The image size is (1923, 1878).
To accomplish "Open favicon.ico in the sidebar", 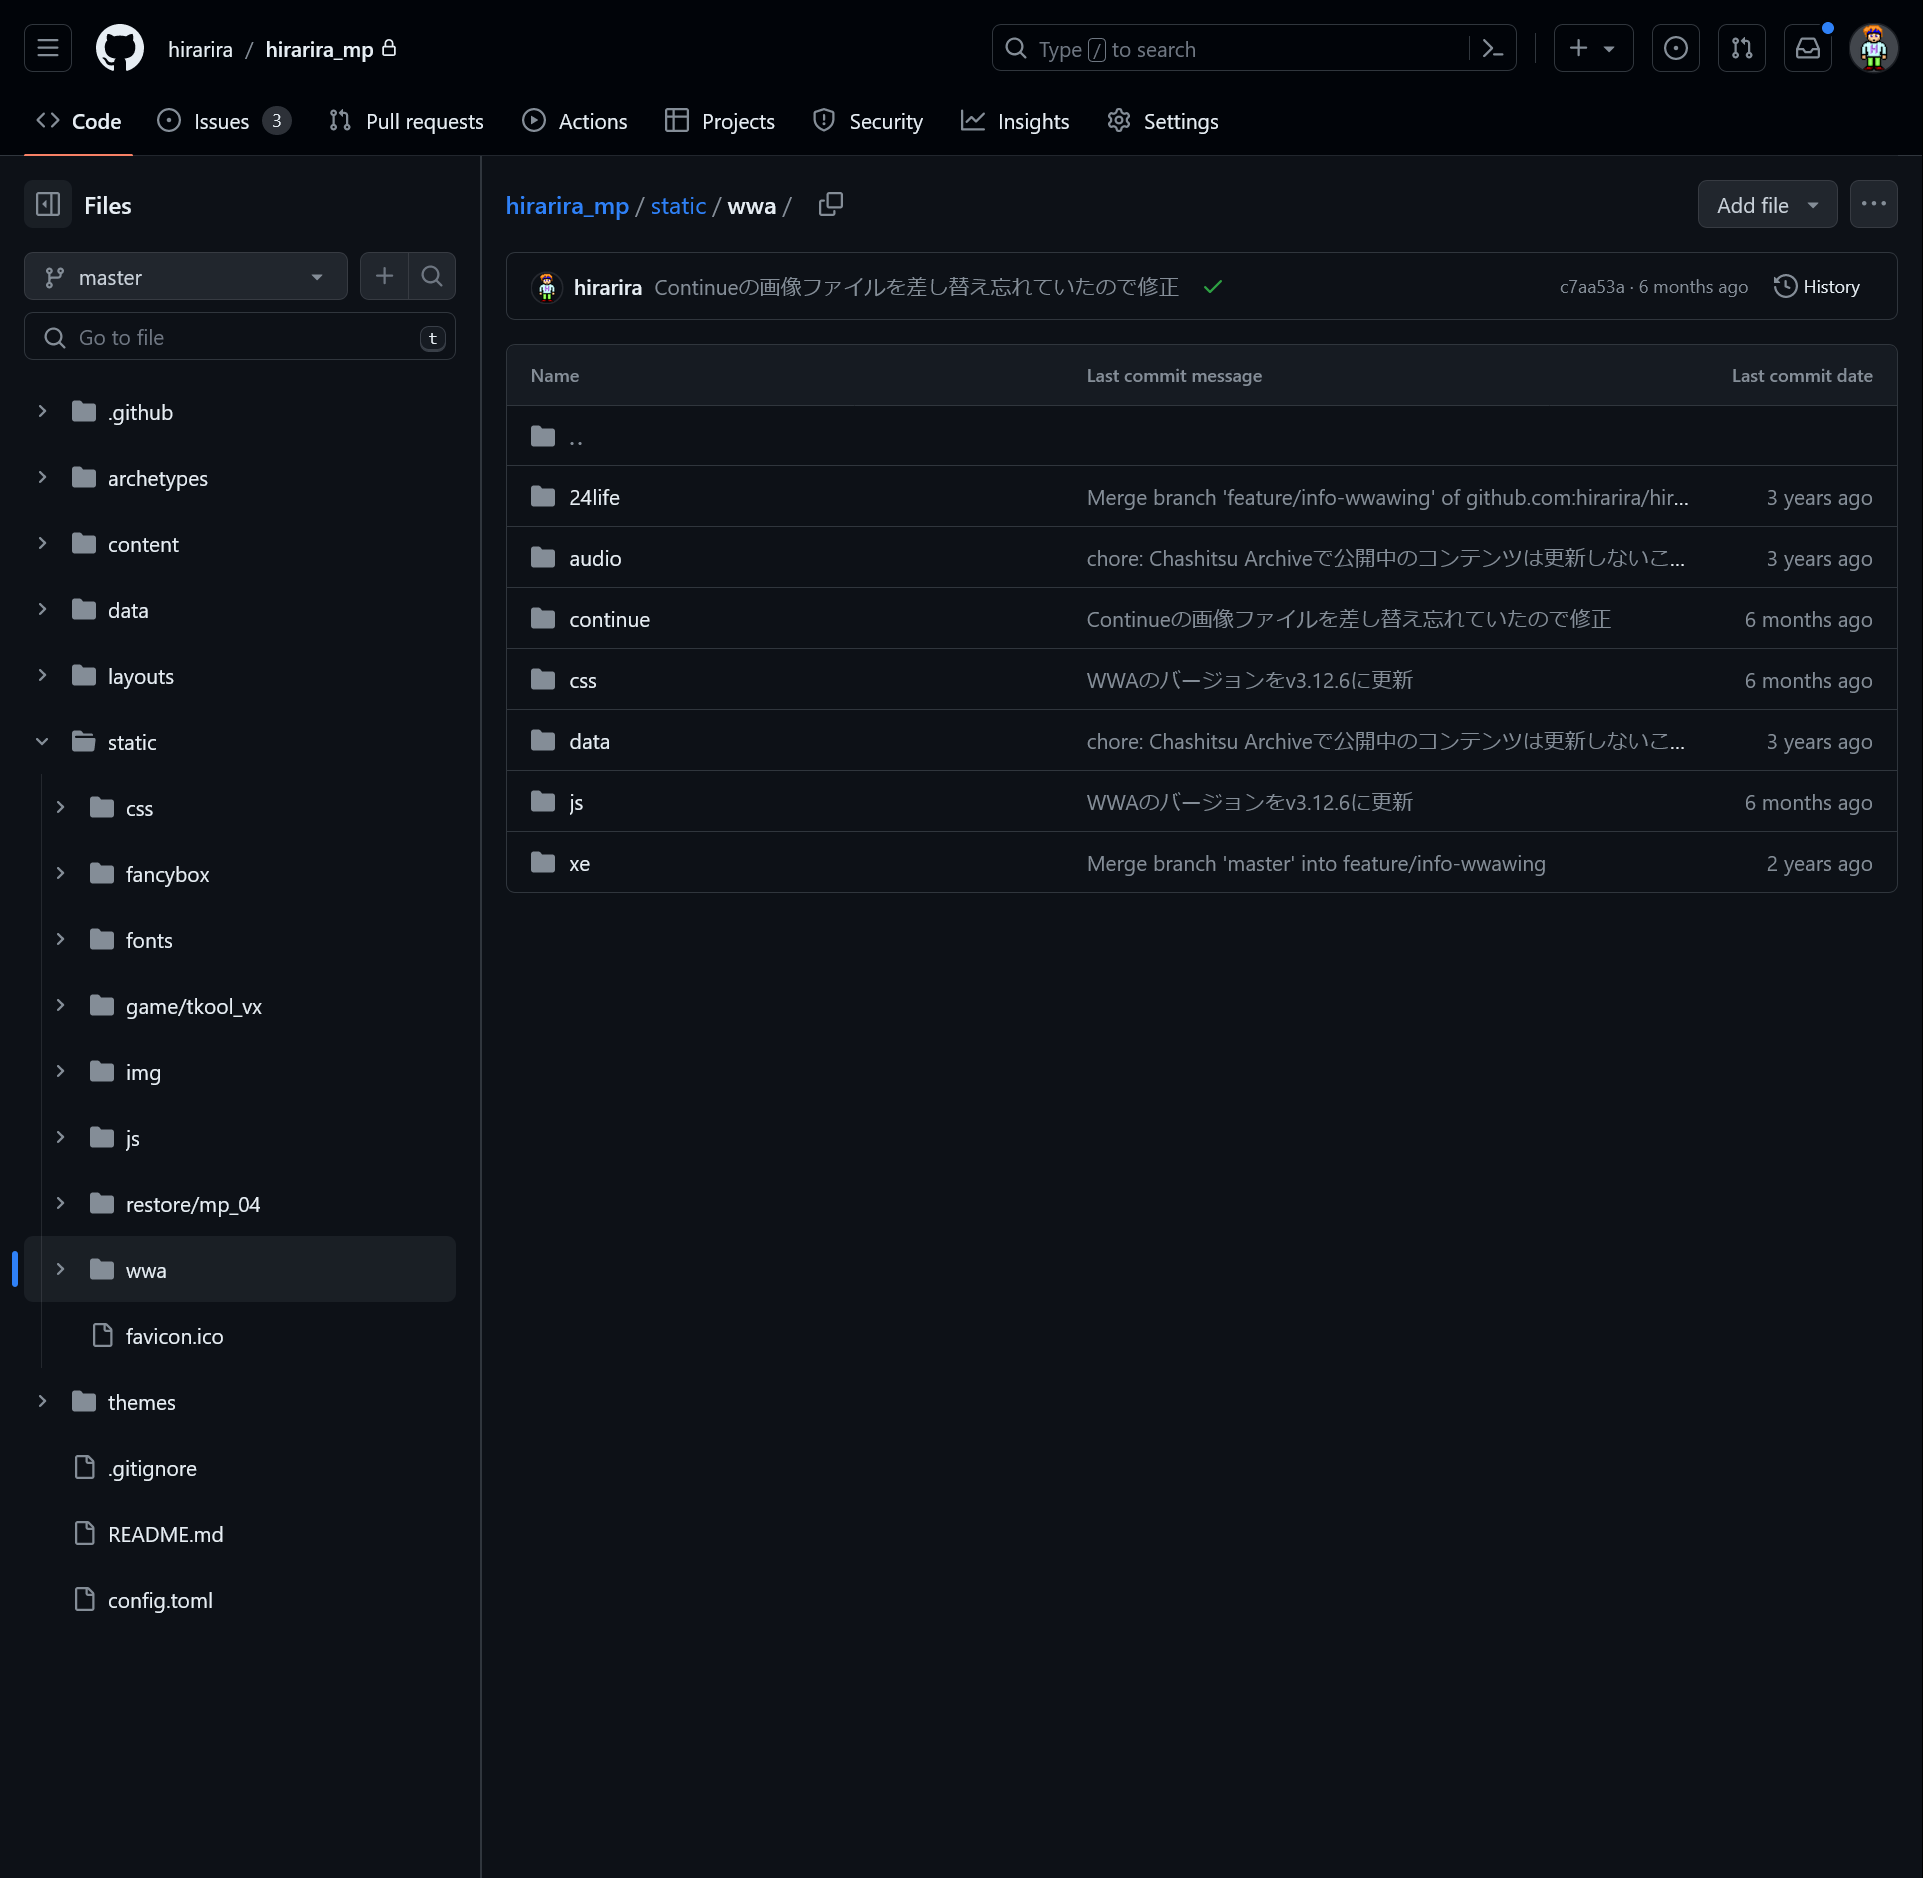I will pyautogui.click(x=175, y=1335).
